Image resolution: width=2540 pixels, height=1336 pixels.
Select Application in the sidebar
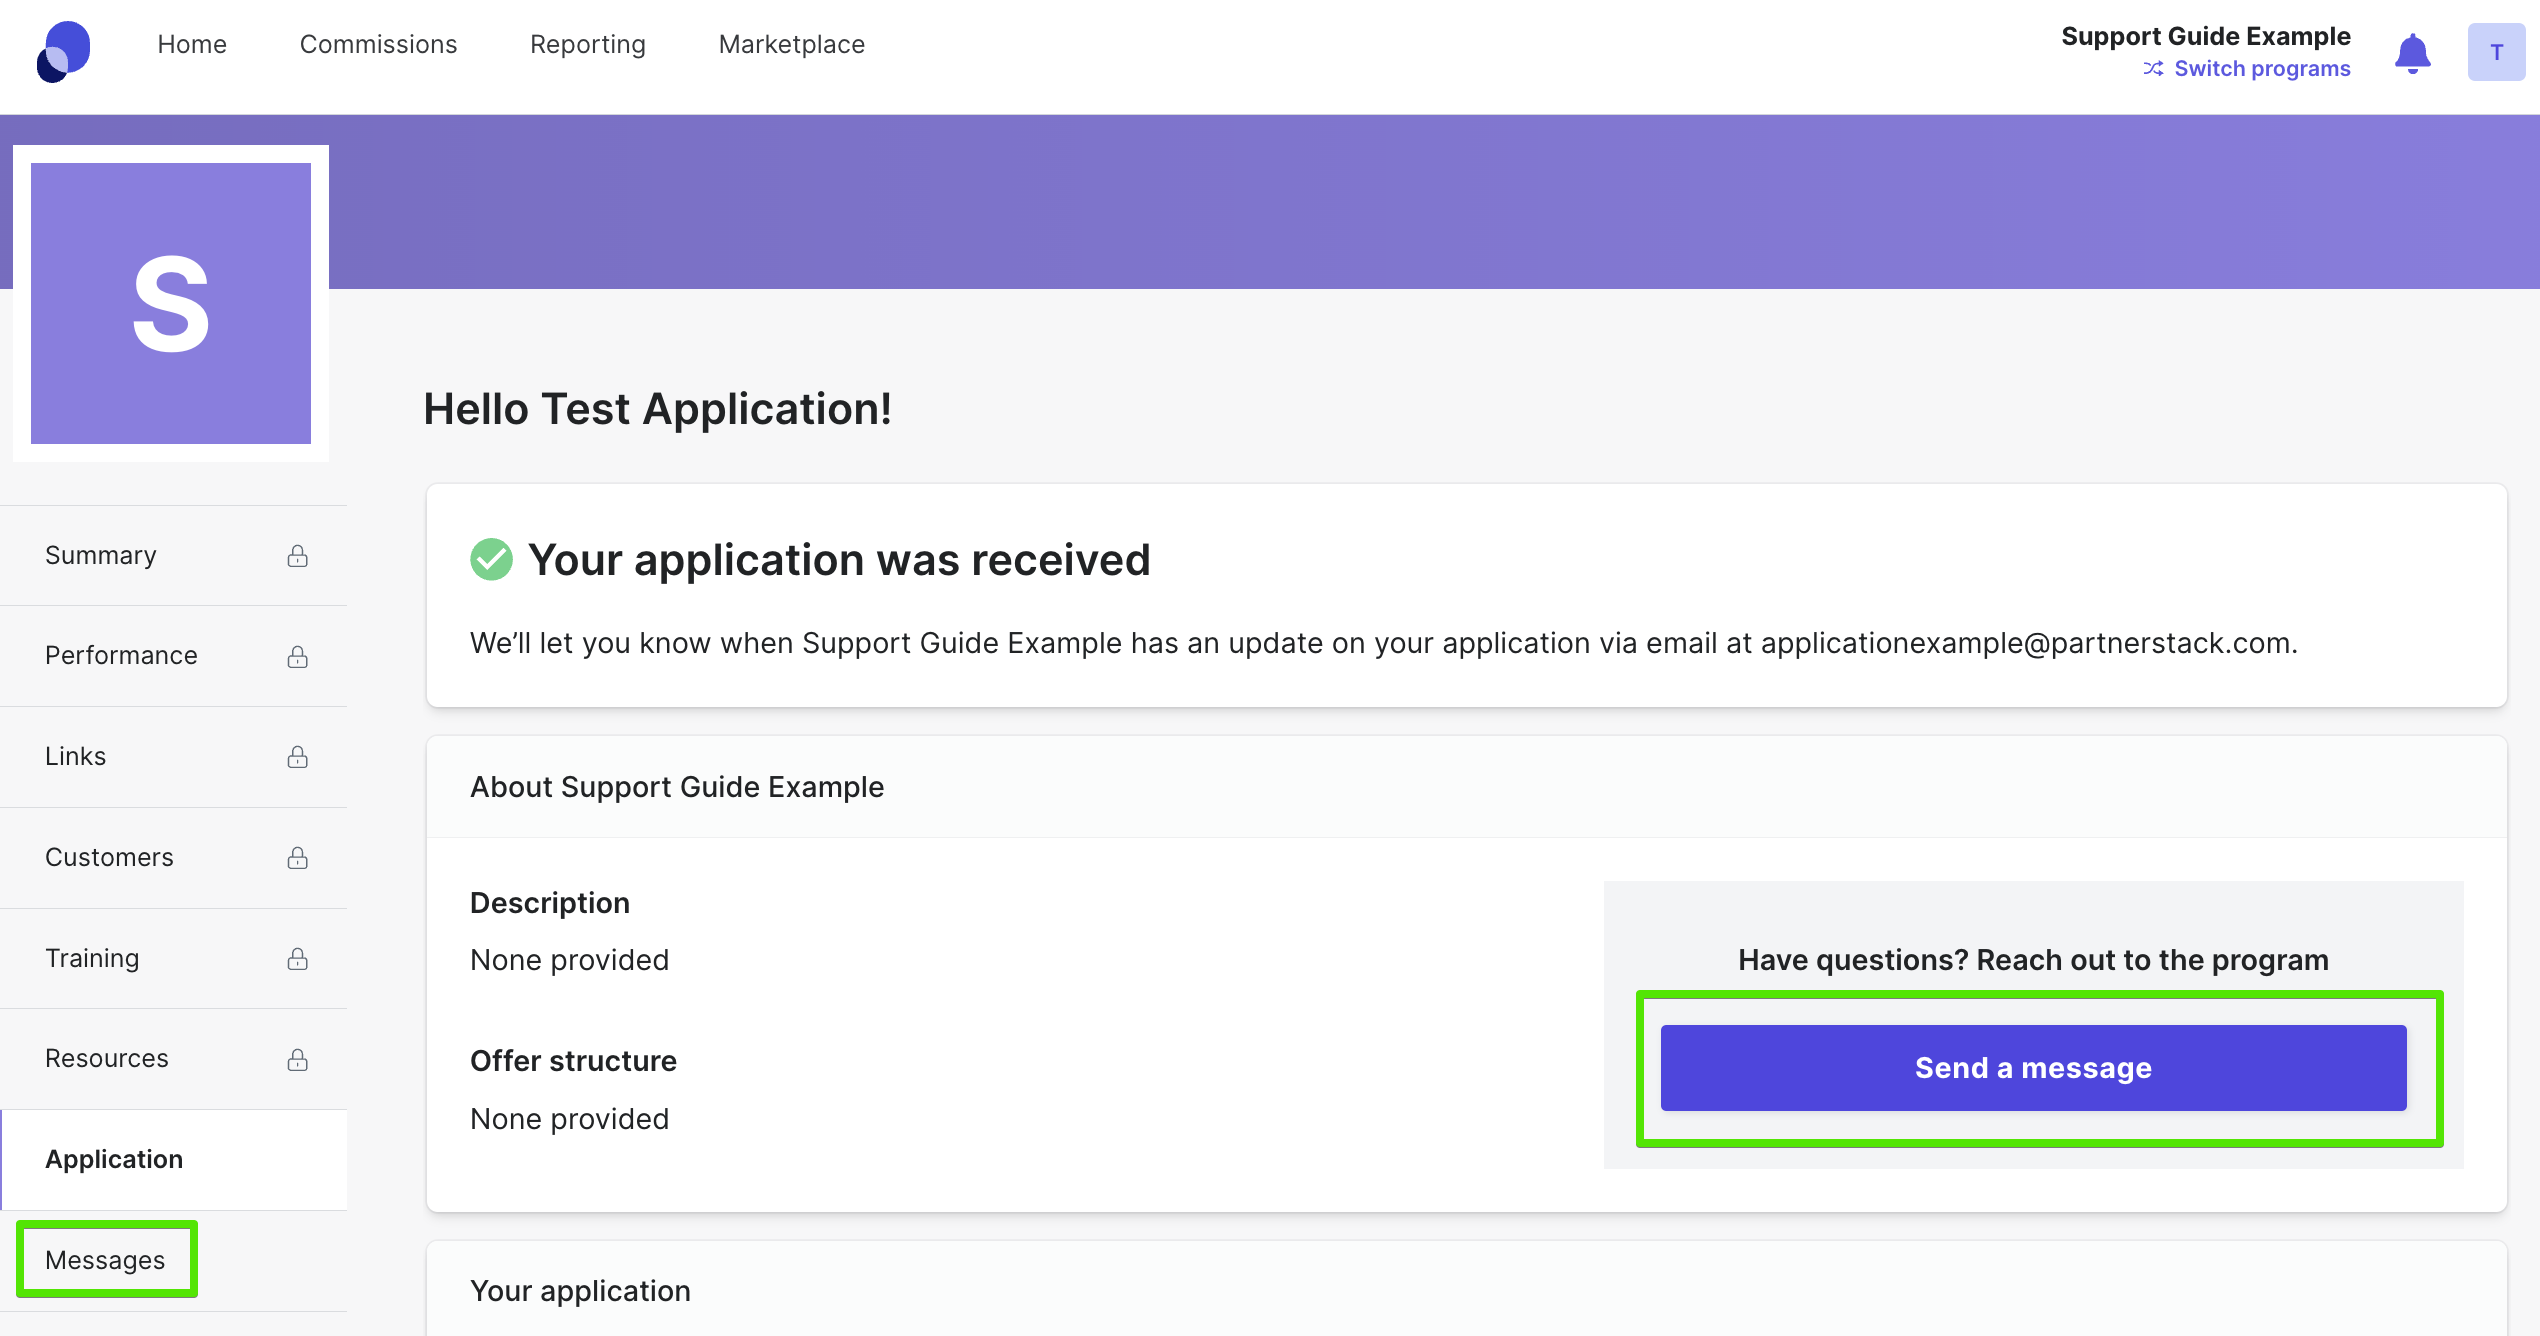[x=174, y=1159]
